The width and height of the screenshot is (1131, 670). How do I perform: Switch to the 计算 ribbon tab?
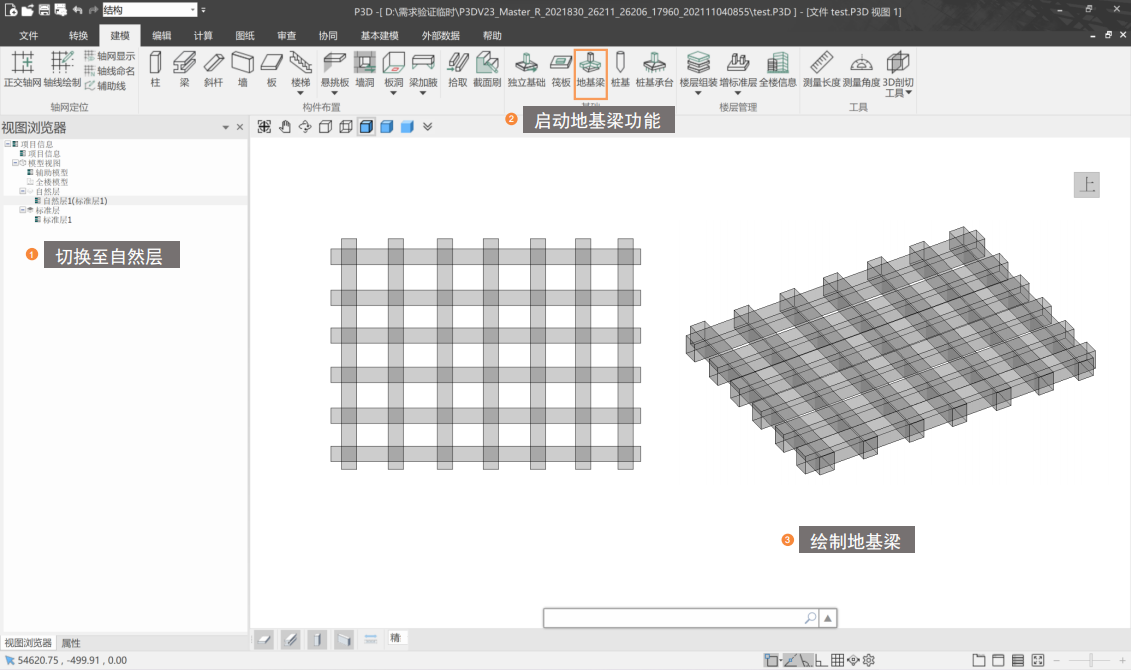point(203,35)
